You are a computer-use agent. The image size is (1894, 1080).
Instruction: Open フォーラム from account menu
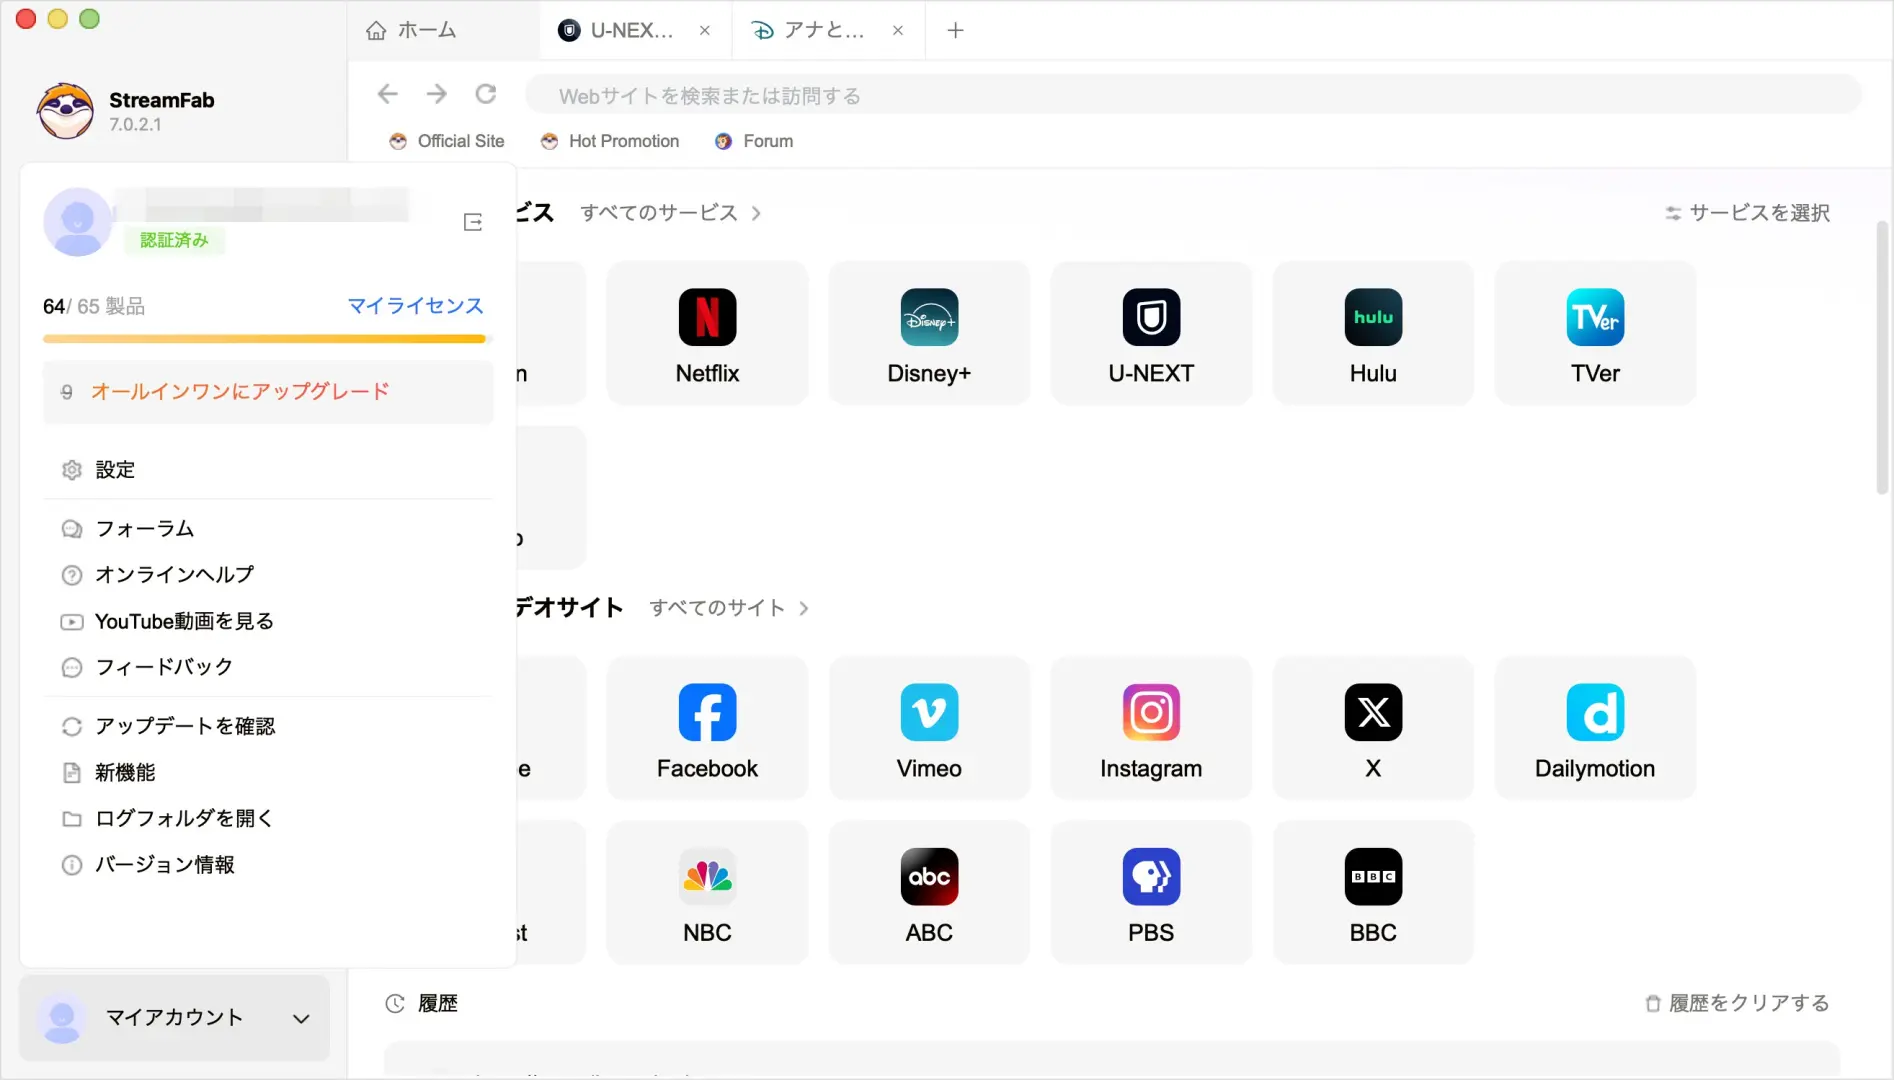[268, 528]
